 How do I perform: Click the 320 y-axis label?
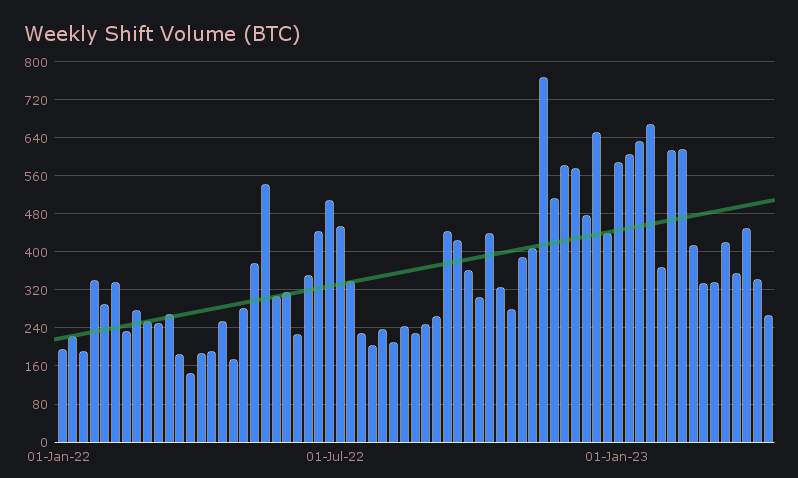(x=36, y=290)
